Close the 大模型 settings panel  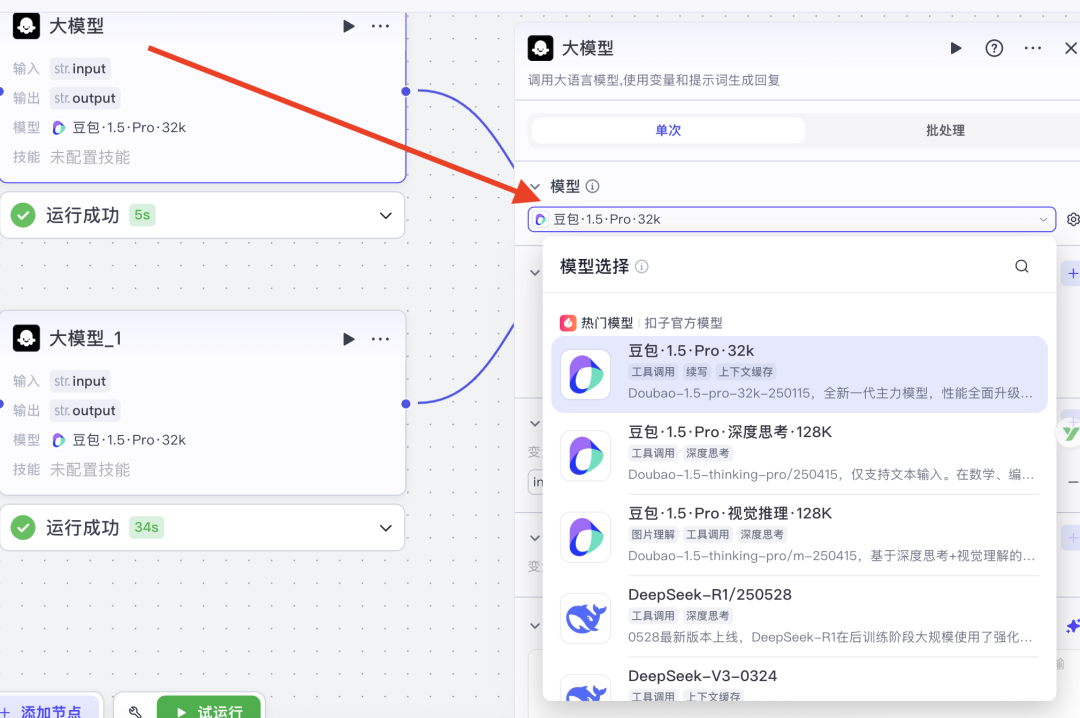1071,48
